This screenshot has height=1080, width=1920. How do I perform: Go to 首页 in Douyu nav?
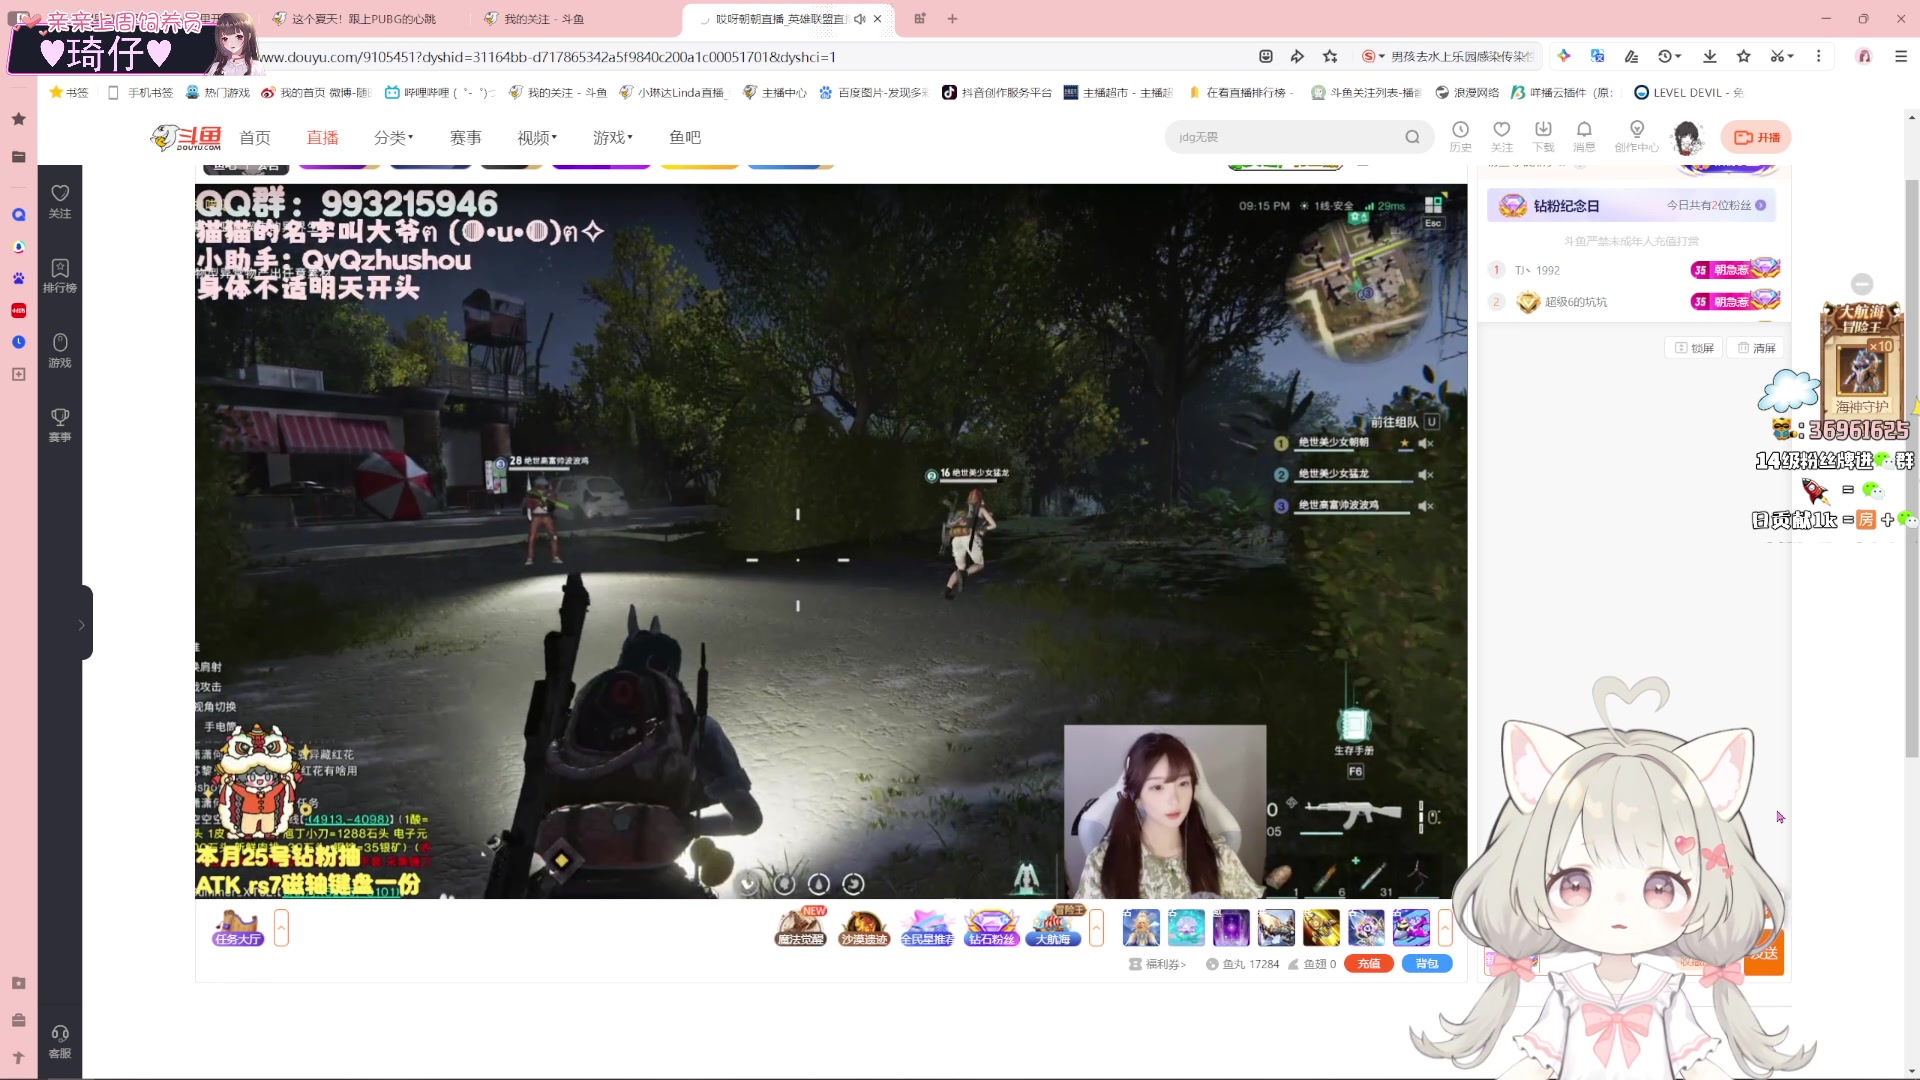pyautogui.click(x=255, y=138)
